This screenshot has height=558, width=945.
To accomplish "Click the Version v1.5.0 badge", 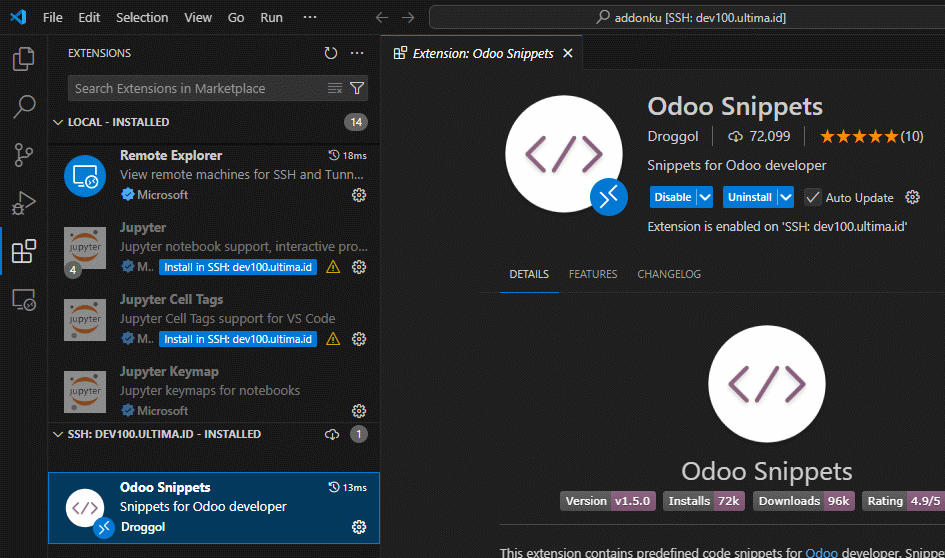I will click(x=608, y=501).
